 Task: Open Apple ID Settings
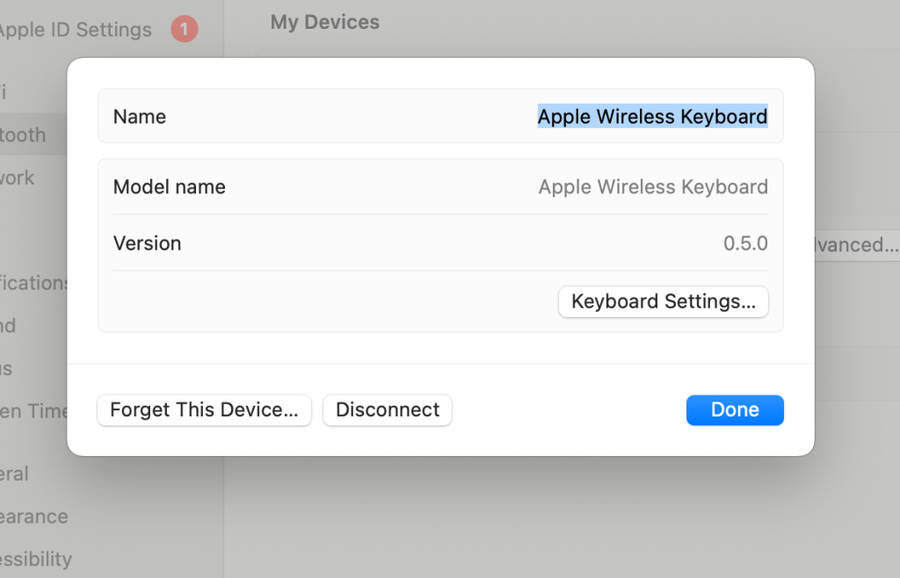pyautogui.click(x=75, y=29)
